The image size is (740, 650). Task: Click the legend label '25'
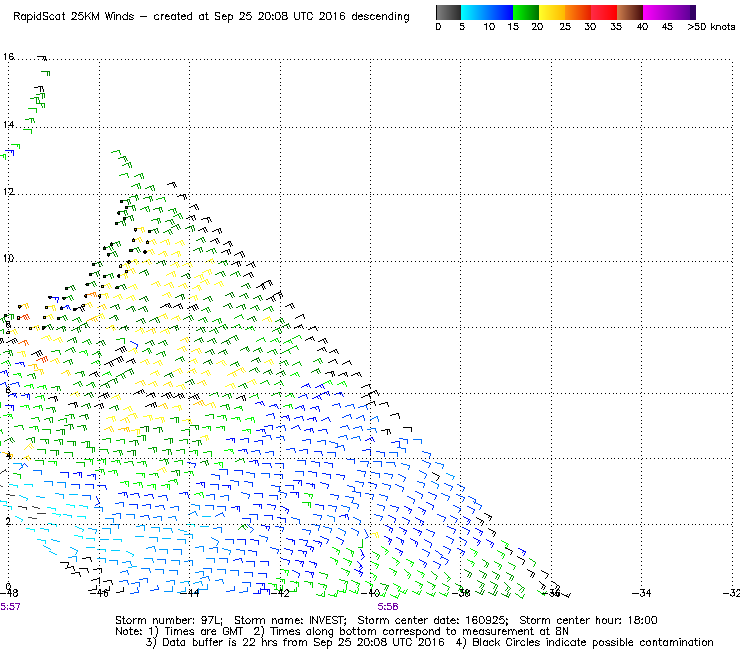pos(565,27)
